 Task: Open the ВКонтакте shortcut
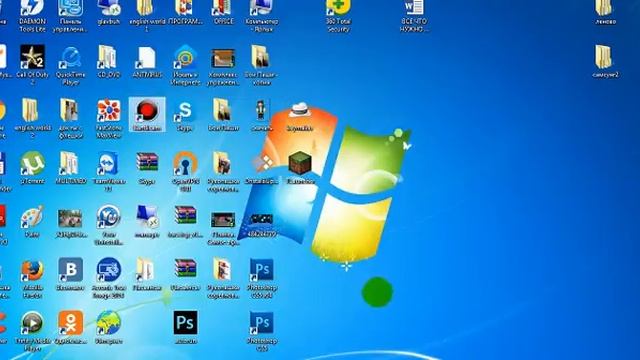(x=70, y=274)
